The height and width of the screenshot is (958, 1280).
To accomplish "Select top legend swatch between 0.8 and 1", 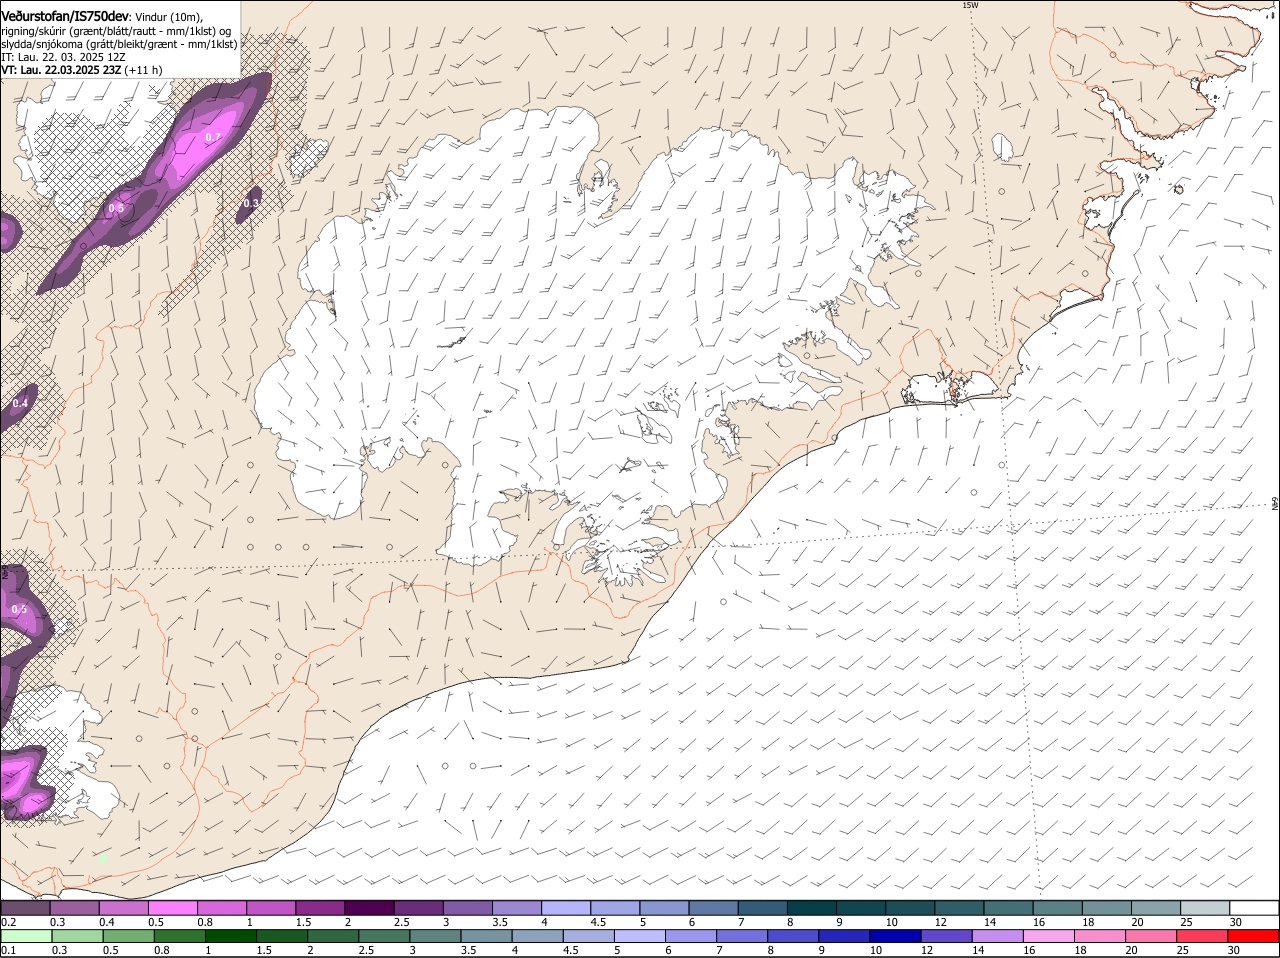I will [222, 908].
